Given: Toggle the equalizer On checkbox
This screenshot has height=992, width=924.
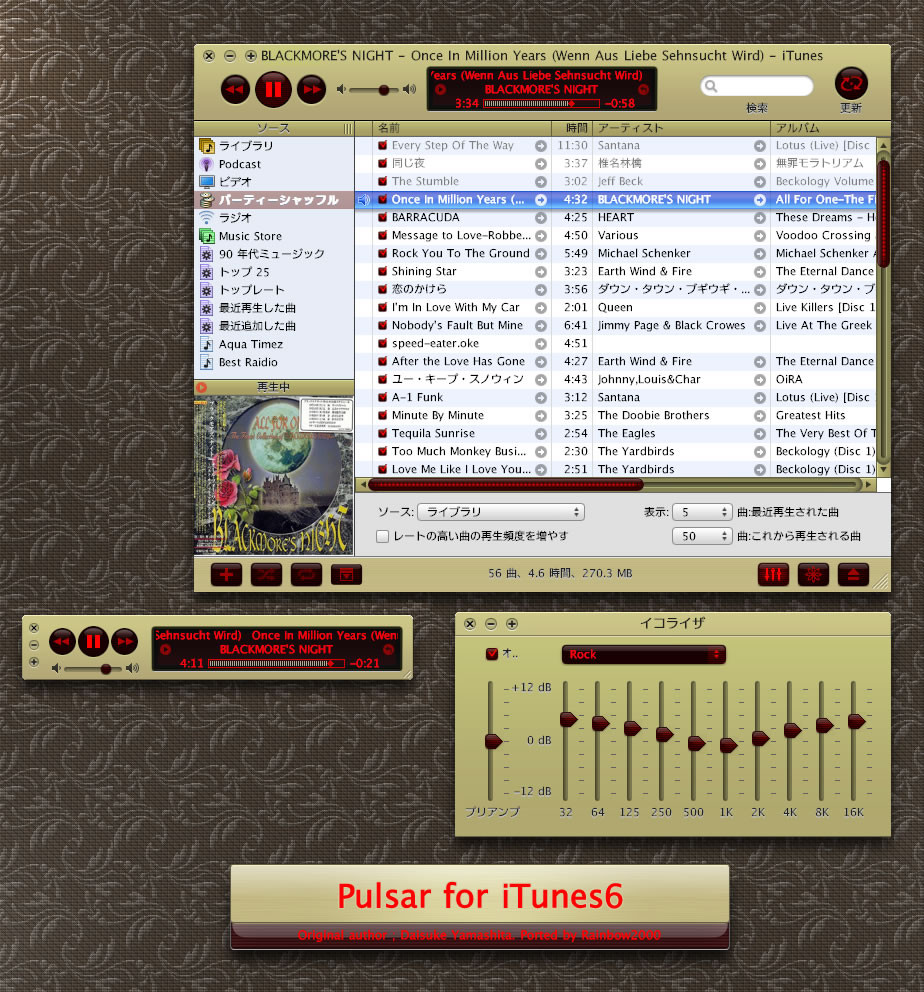Looking at the screenshot, I should coord(491,654).
